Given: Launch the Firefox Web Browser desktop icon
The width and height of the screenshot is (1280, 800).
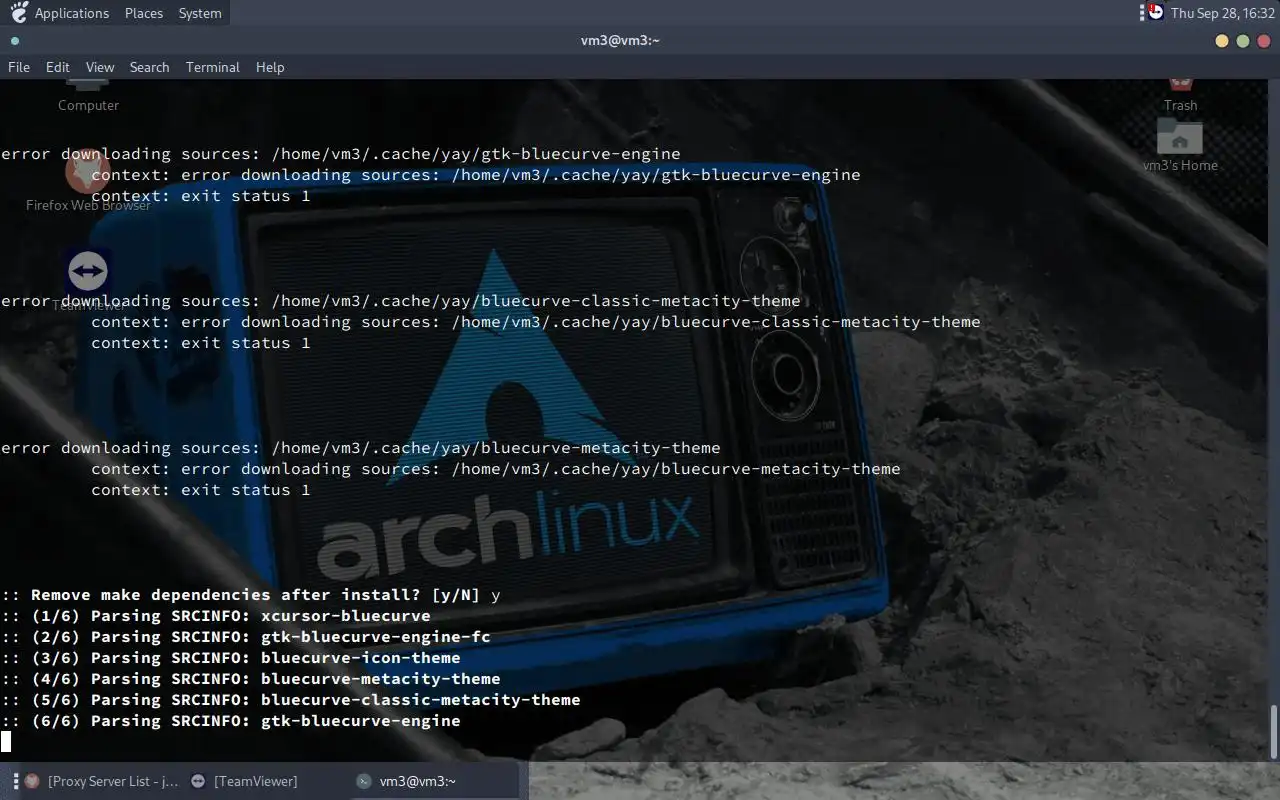Looking at the screenshot, I should [88, 181].
